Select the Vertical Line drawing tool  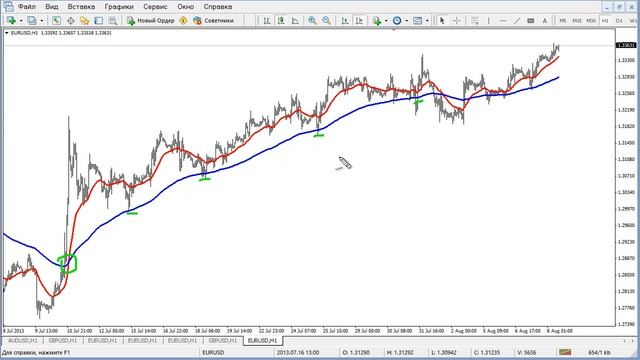[489, 20]
